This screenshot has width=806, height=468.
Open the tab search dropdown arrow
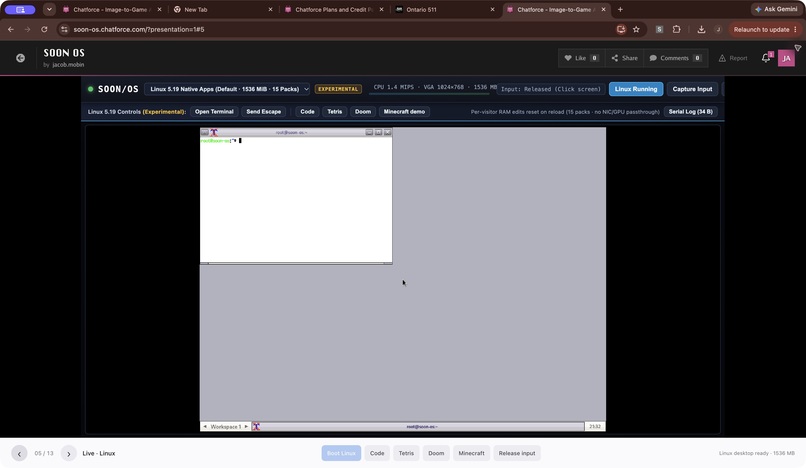(49, 9)
